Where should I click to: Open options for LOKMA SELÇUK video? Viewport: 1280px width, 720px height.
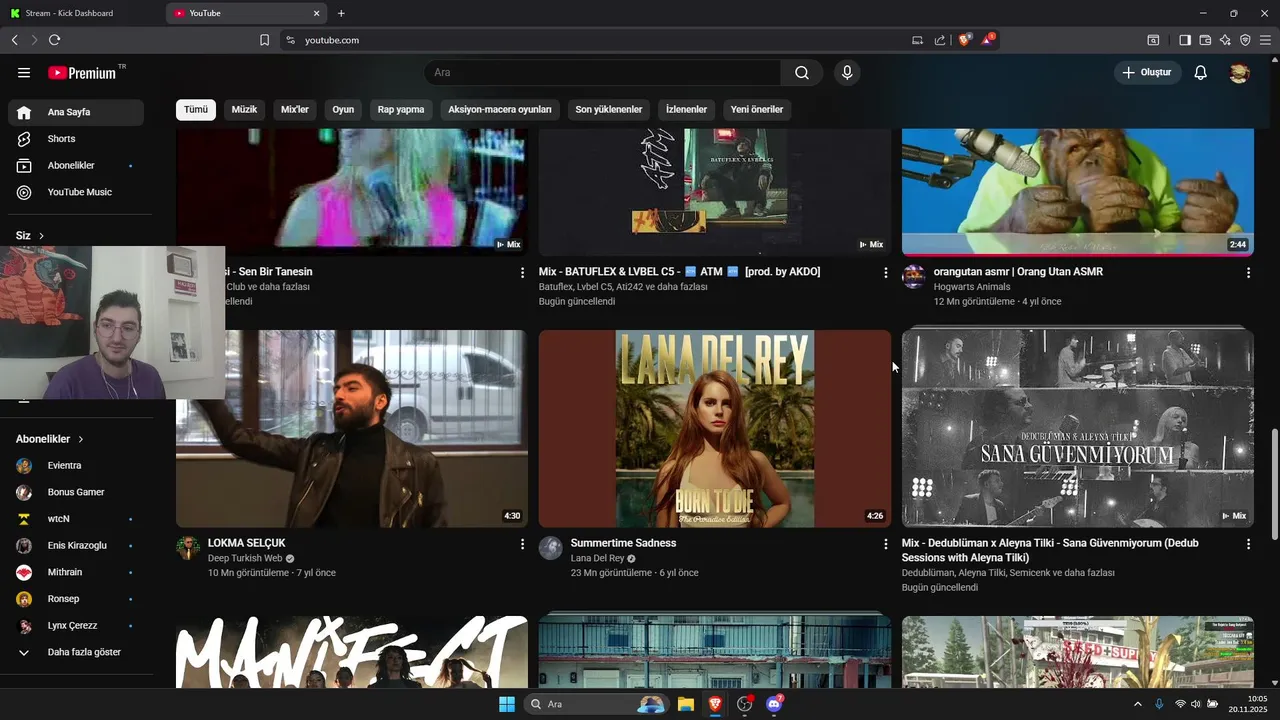click(522, 544)
